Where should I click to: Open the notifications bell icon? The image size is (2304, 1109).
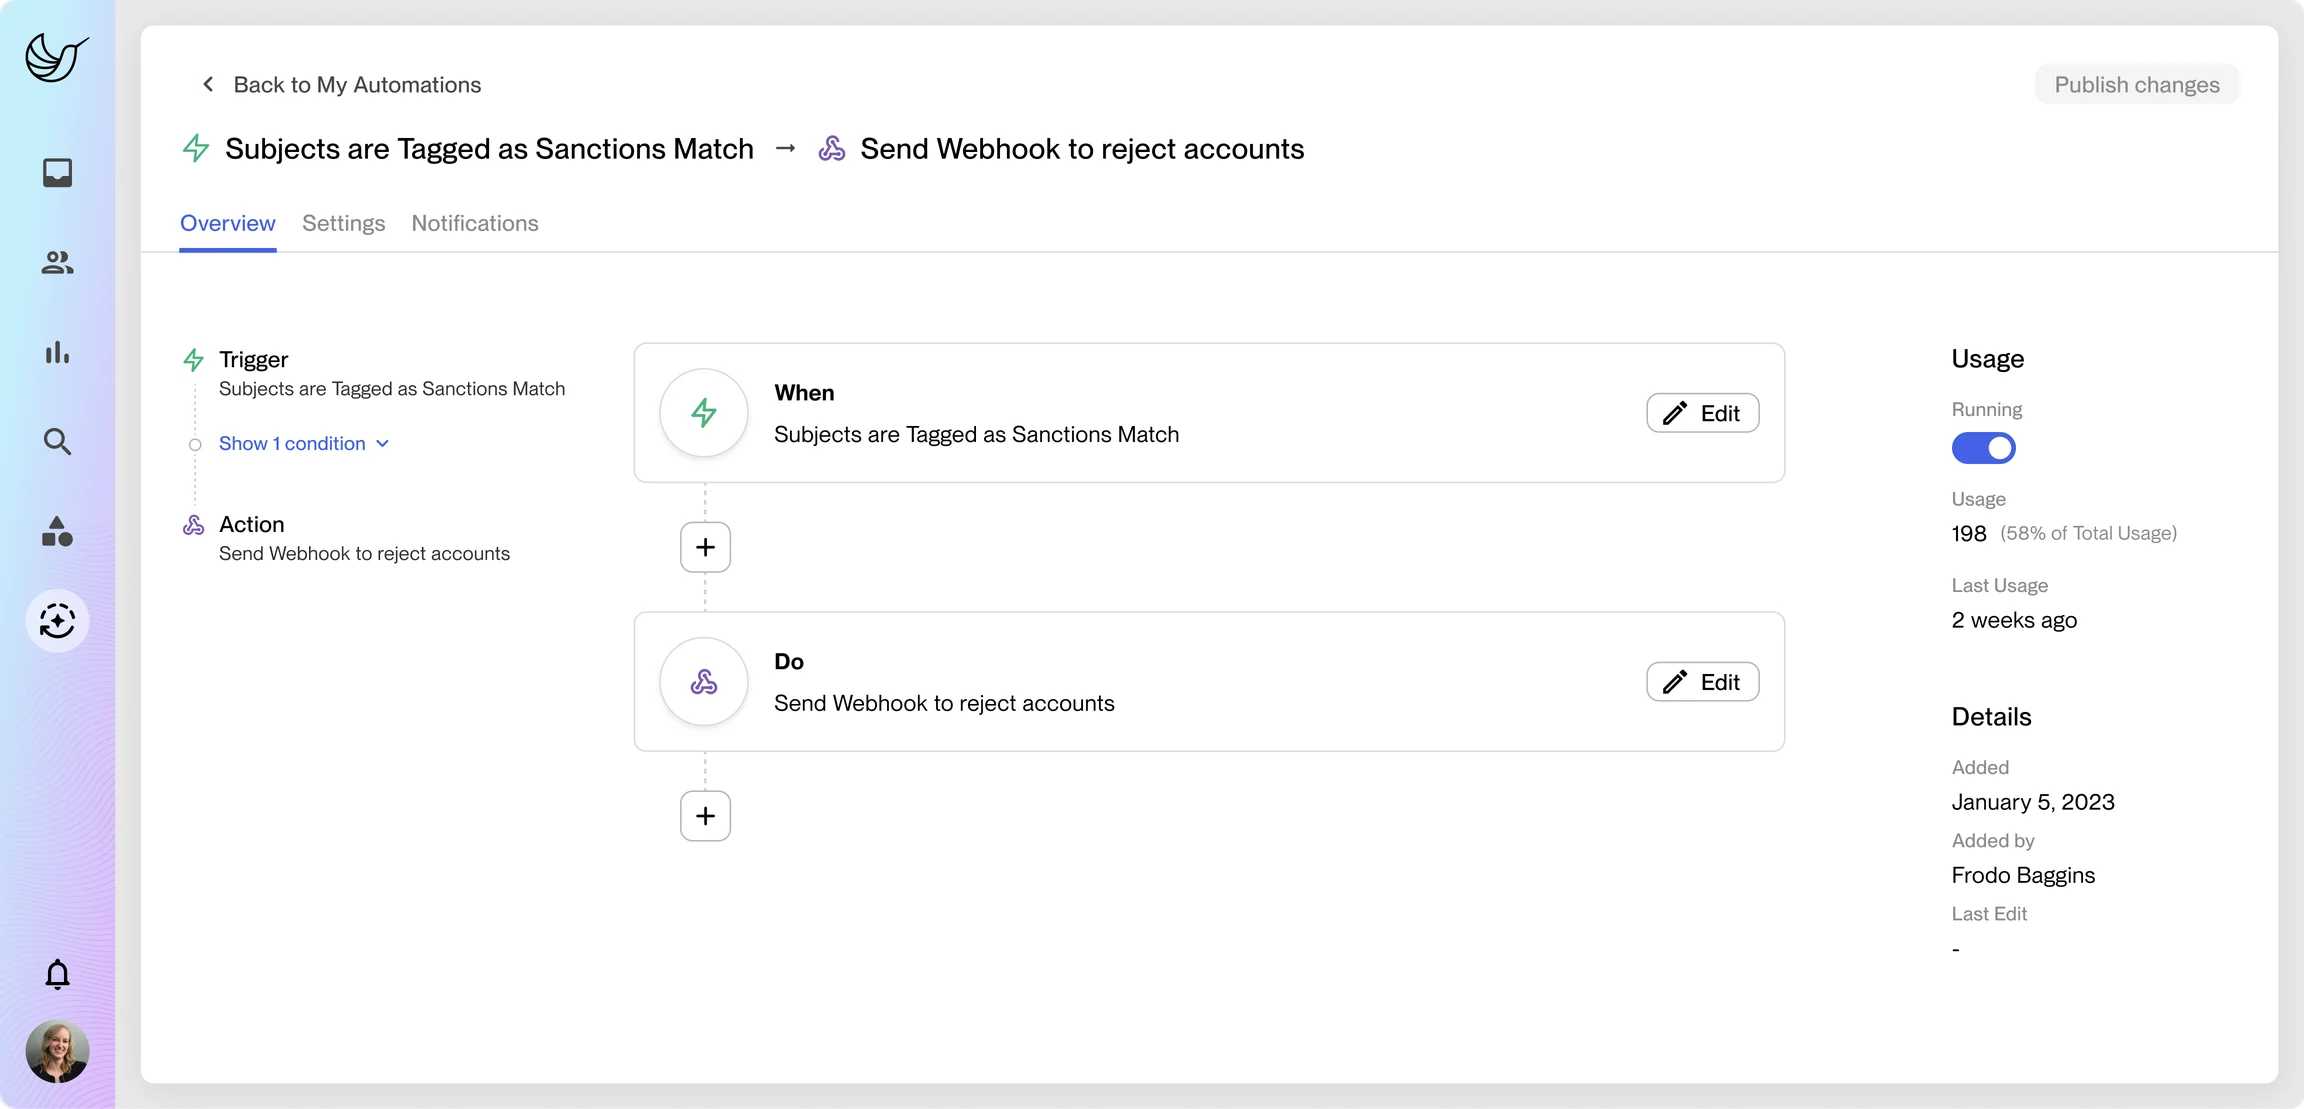(57, 974)
